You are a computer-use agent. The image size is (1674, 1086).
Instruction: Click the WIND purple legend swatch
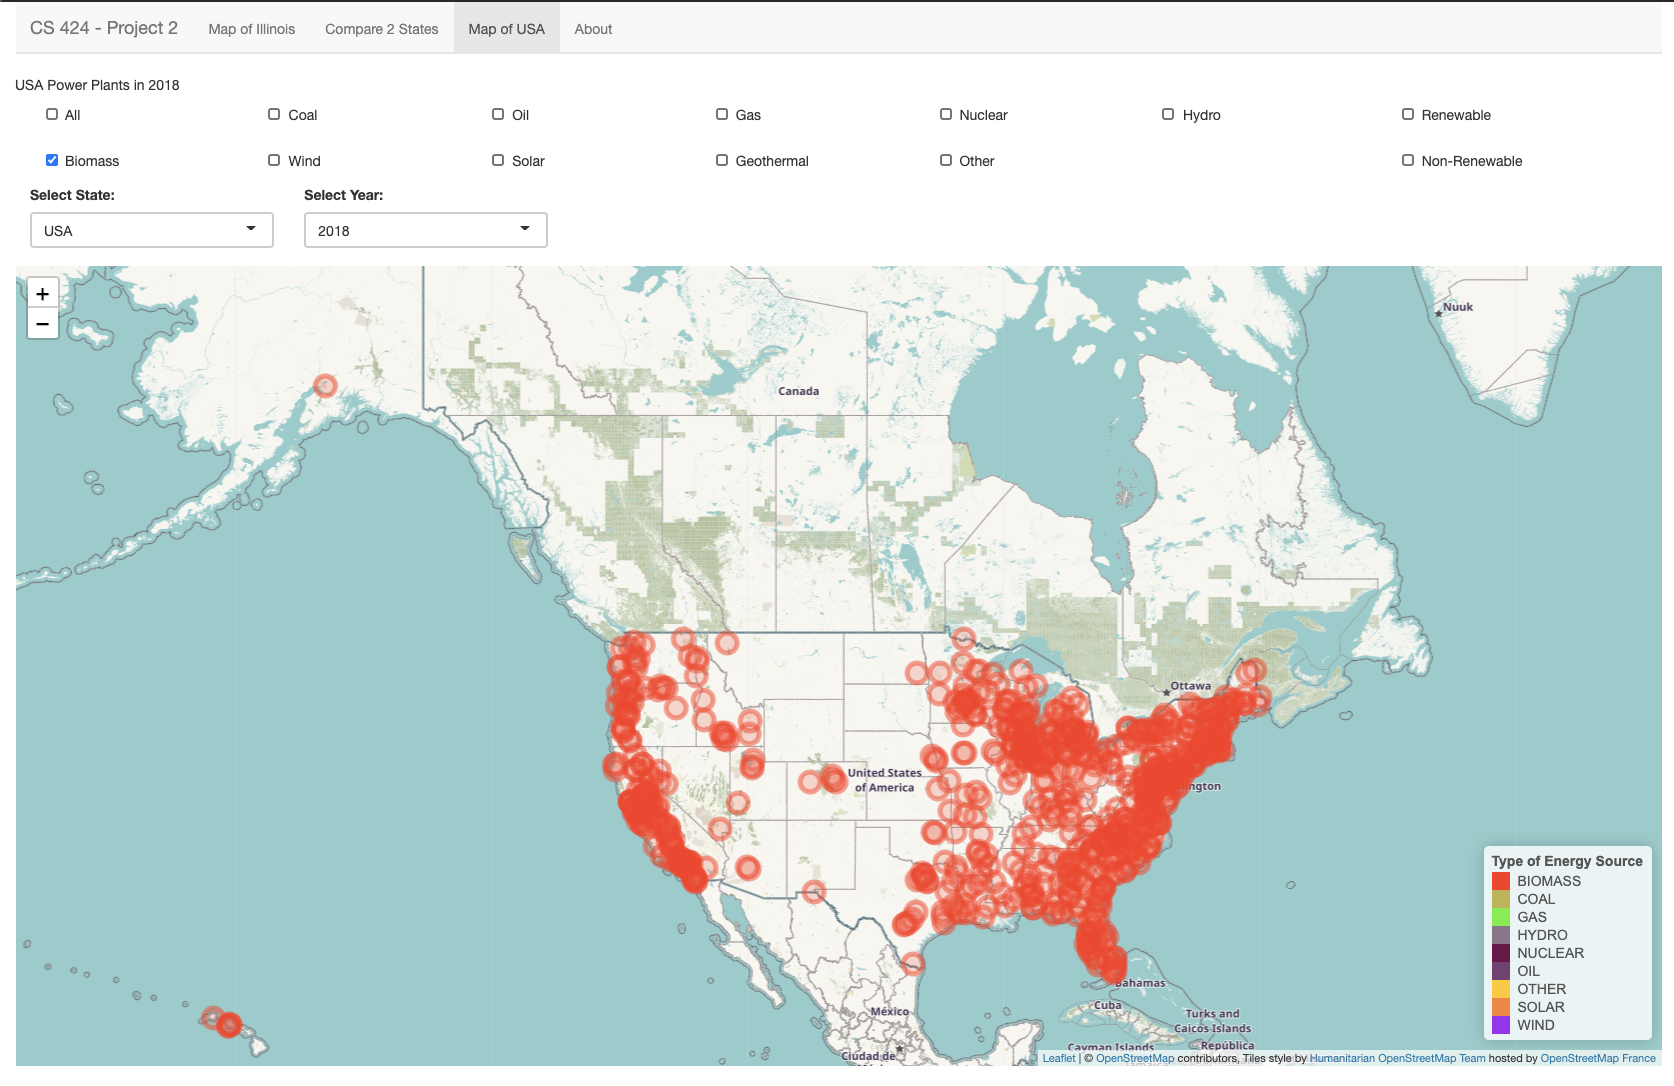click(1501, 1025)
